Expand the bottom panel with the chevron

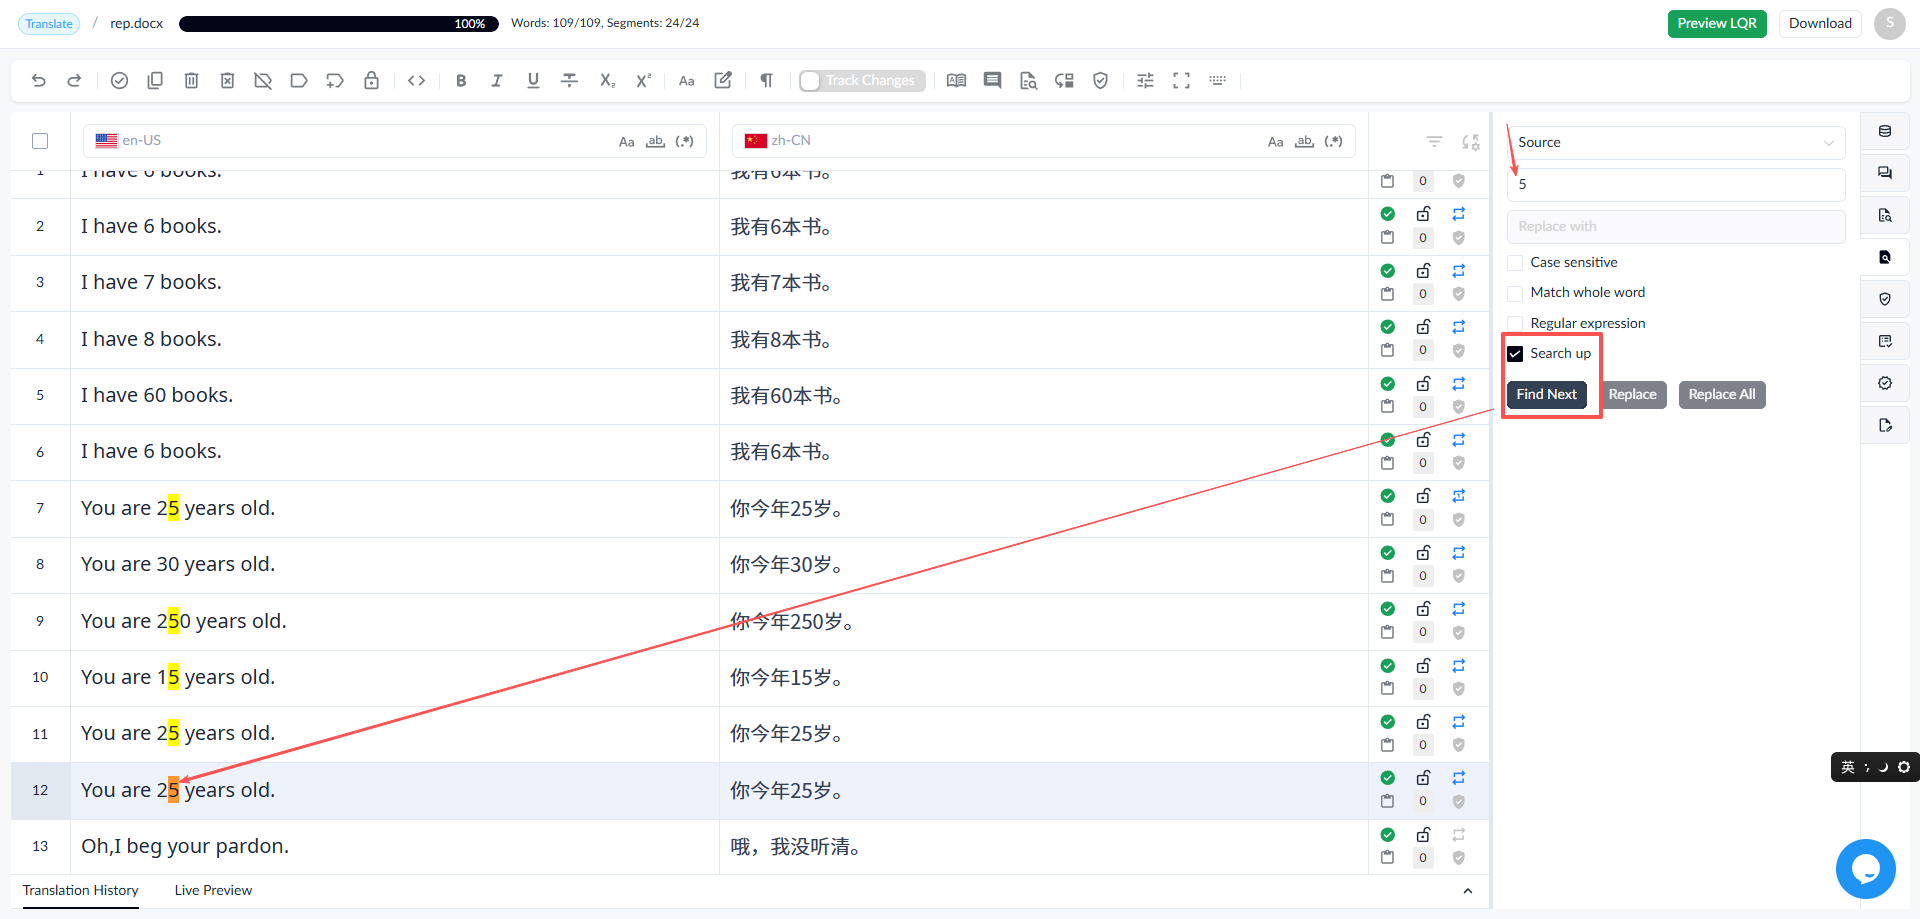[x=1467, y=891]
